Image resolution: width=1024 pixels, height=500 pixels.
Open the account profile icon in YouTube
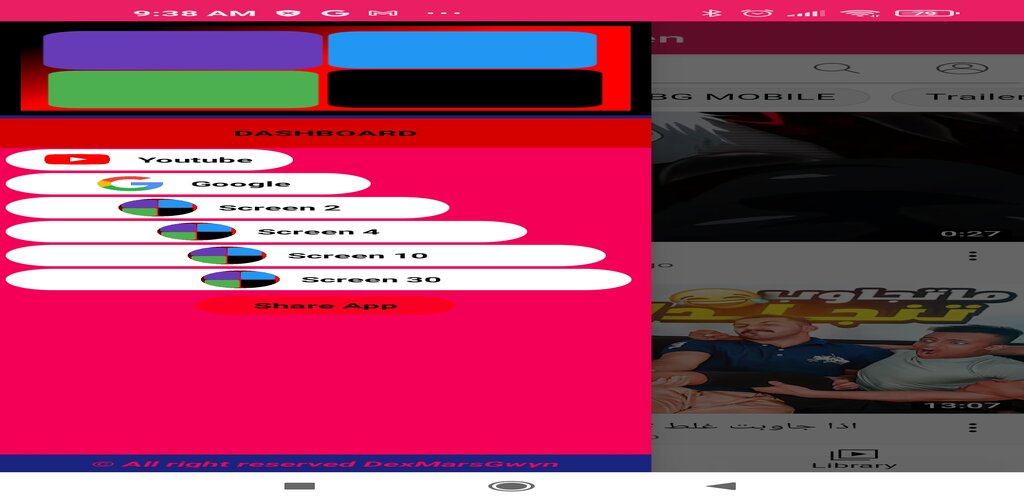[962, 68]
